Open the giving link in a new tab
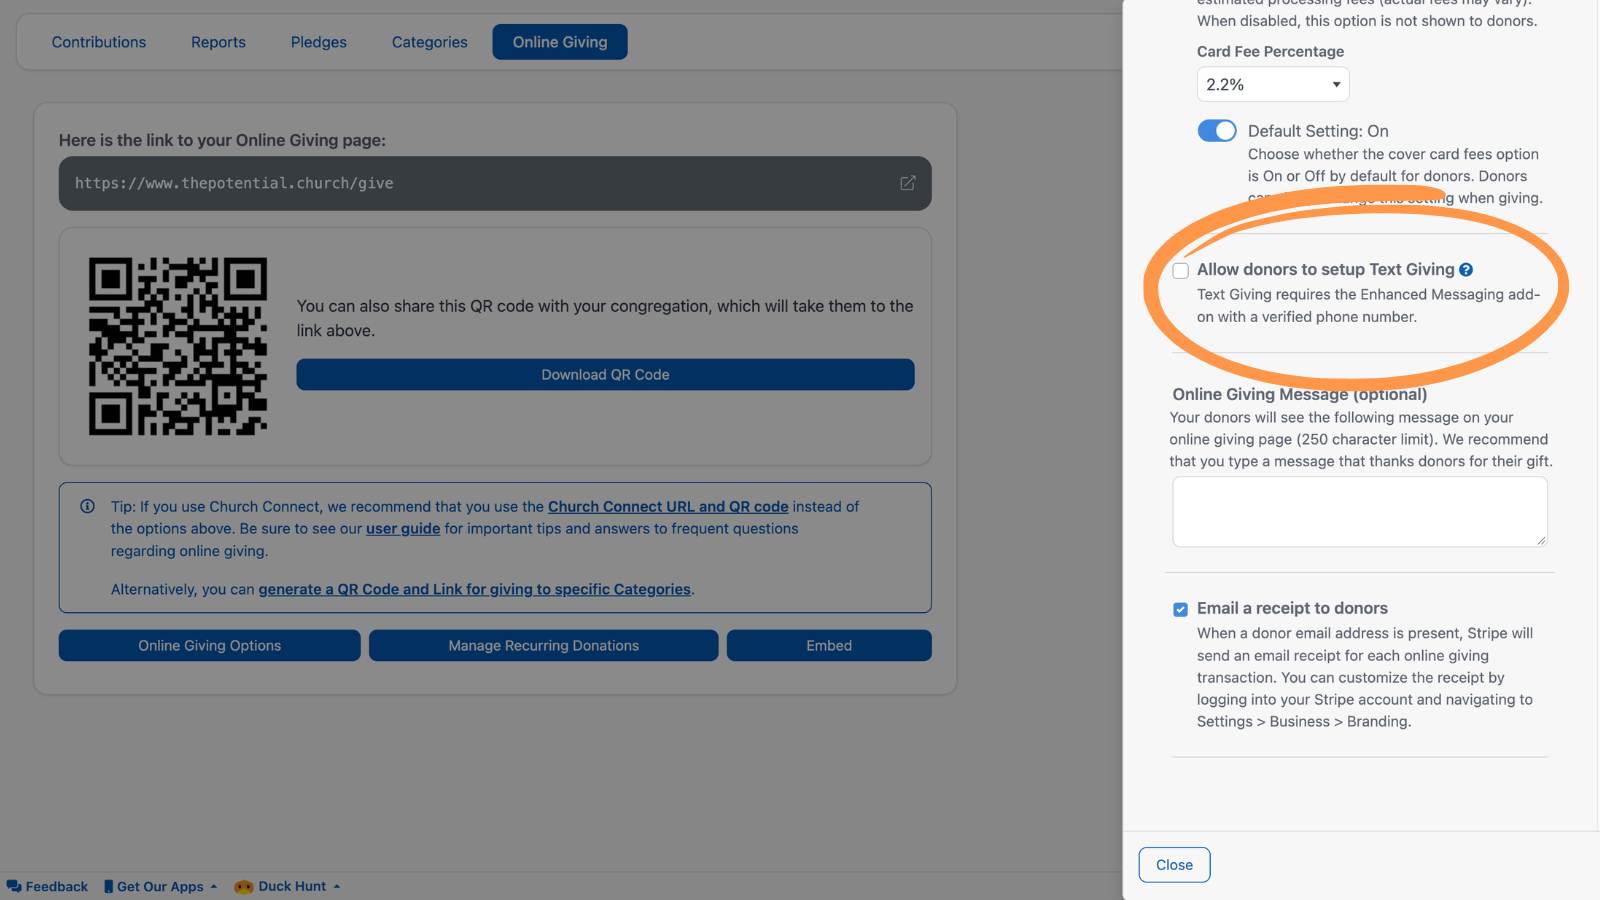This screenshot has width=1600, height=900. pyautogui.click(x=907, y=183)
